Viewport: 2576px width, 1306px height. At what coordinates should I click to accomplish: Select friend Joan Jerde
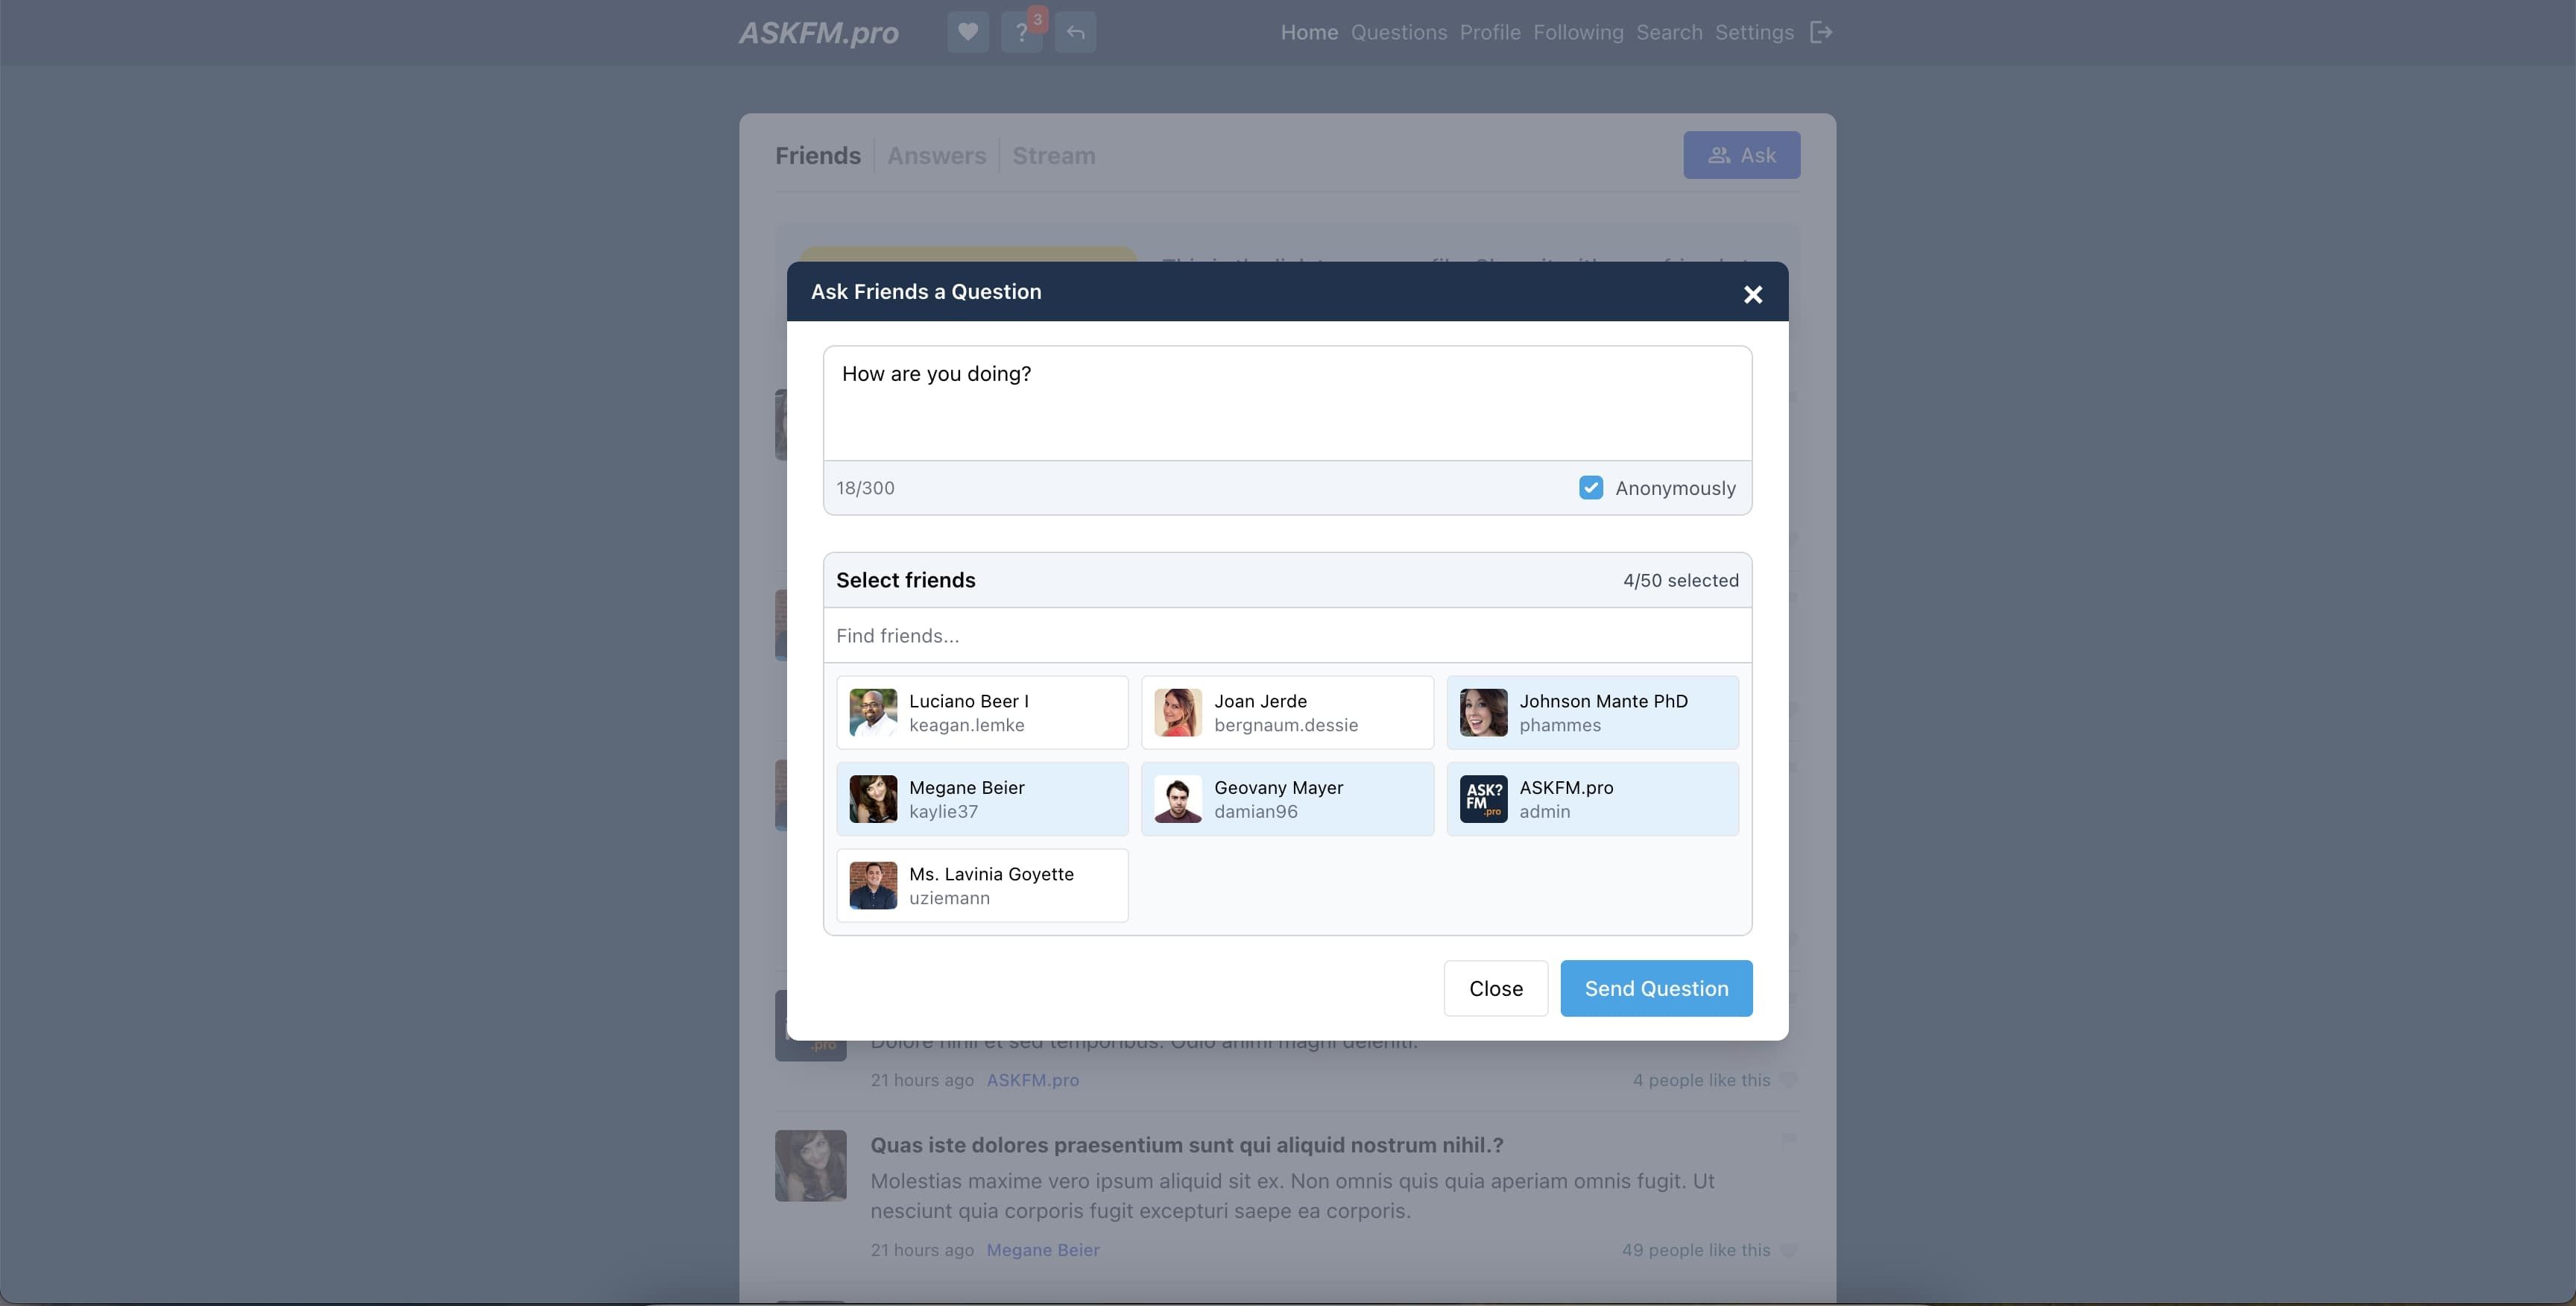click(1287, 713)
